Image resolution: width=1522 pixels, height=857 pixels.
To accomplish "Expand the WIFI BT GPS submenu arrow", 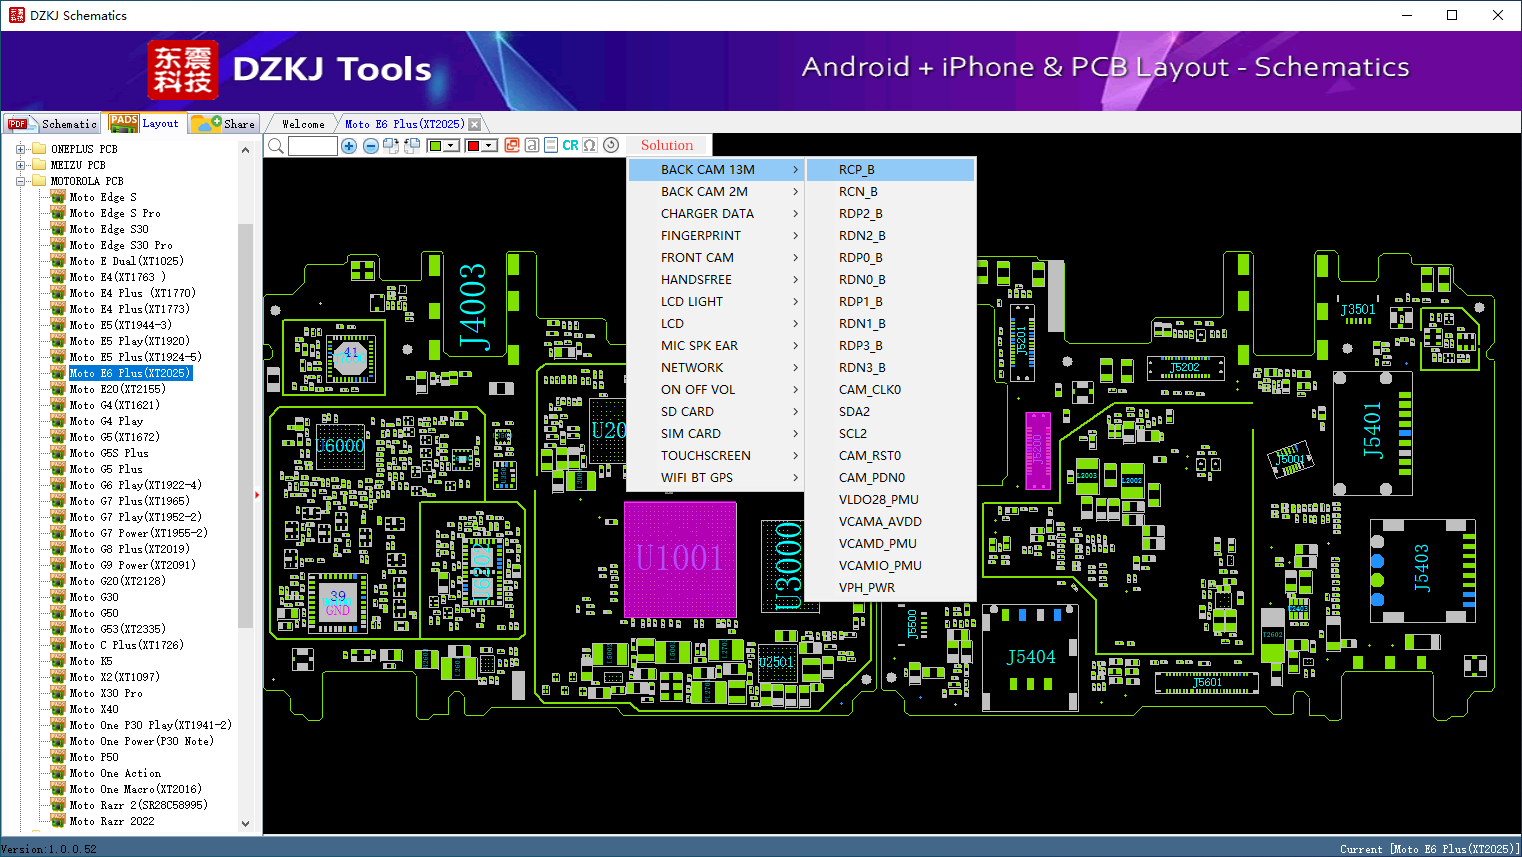I will coord(795,478).
